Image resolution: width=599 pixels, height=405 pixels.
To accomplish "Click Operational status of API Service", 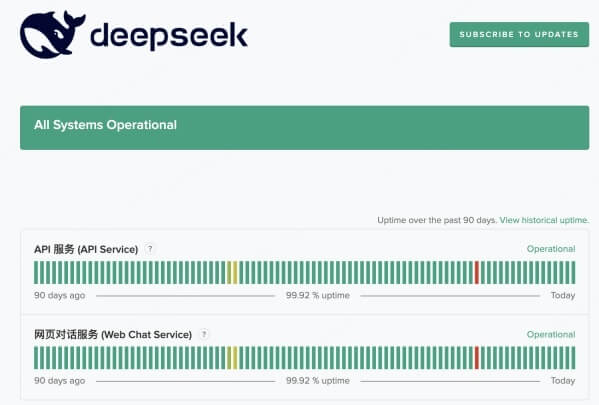I will (551, 249).
